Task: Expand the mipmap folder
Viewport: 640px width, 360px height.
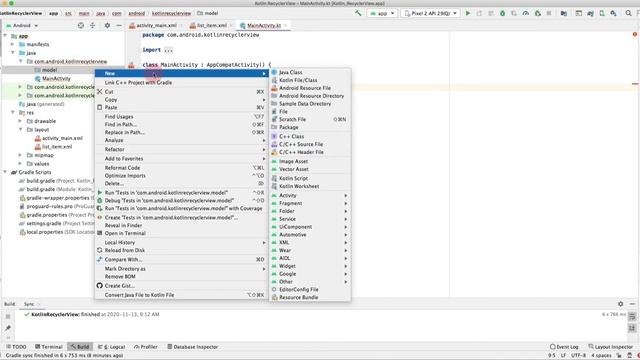Action: [20, 155]
